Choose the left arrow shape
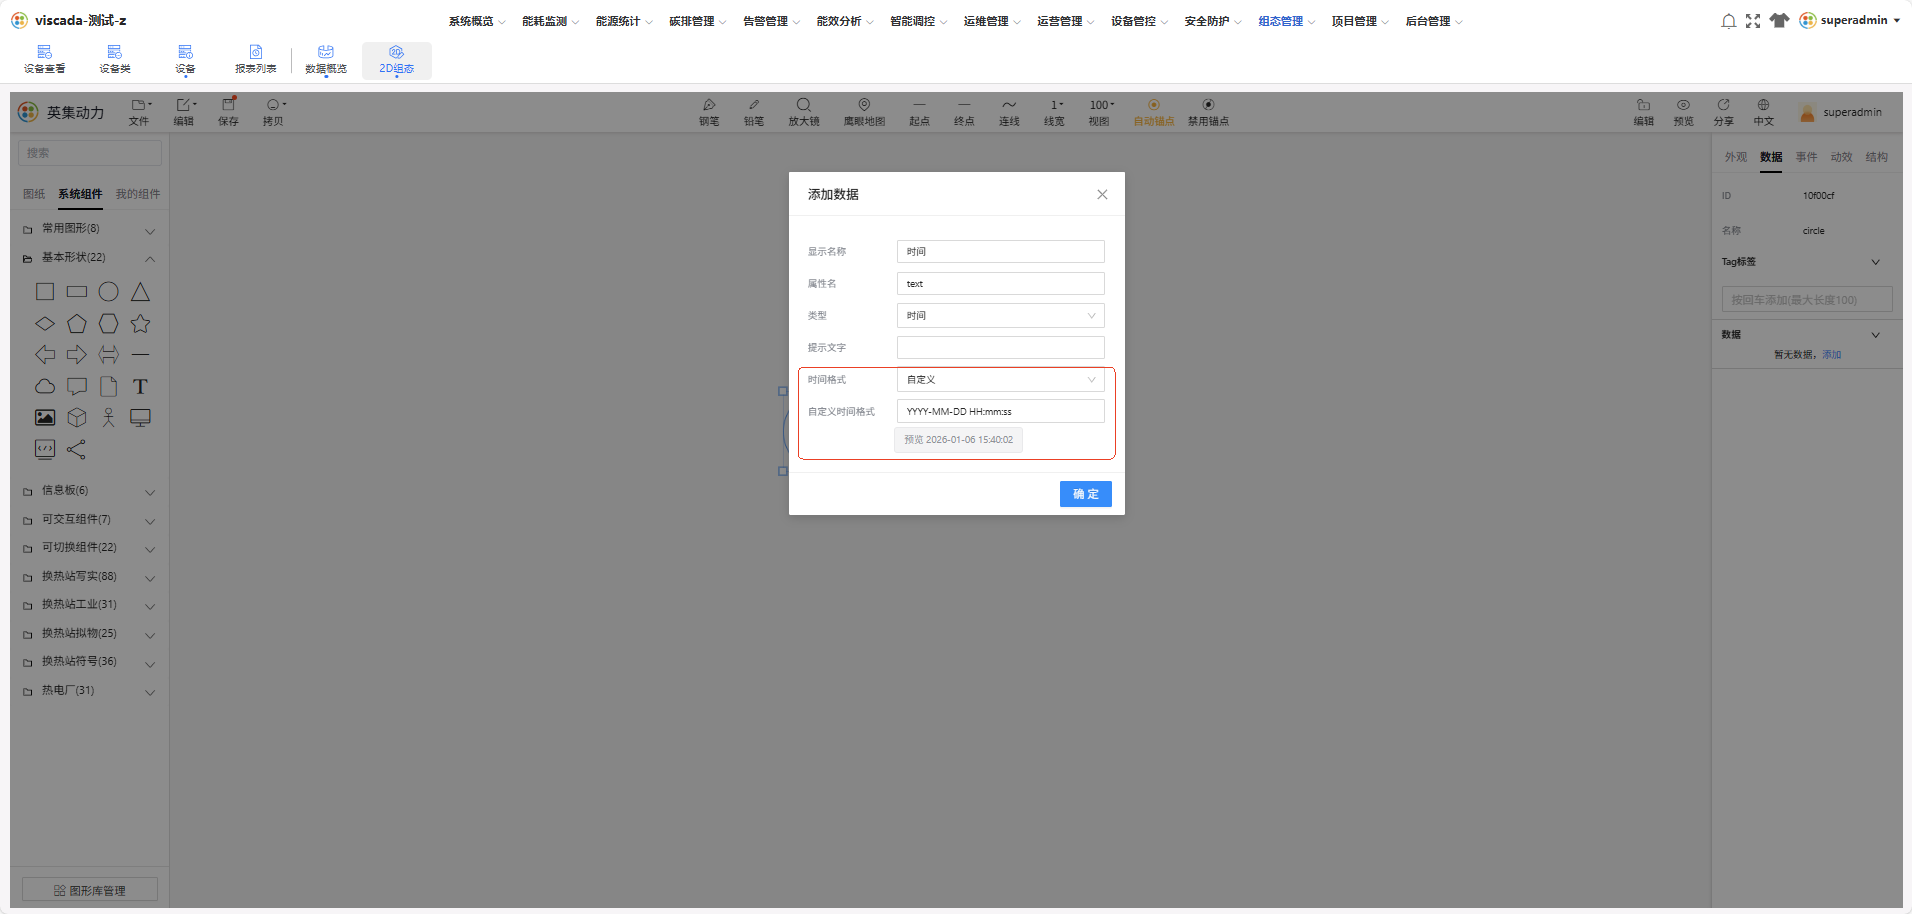Viewport: 1912px width, 914px height. coord(45,355)
